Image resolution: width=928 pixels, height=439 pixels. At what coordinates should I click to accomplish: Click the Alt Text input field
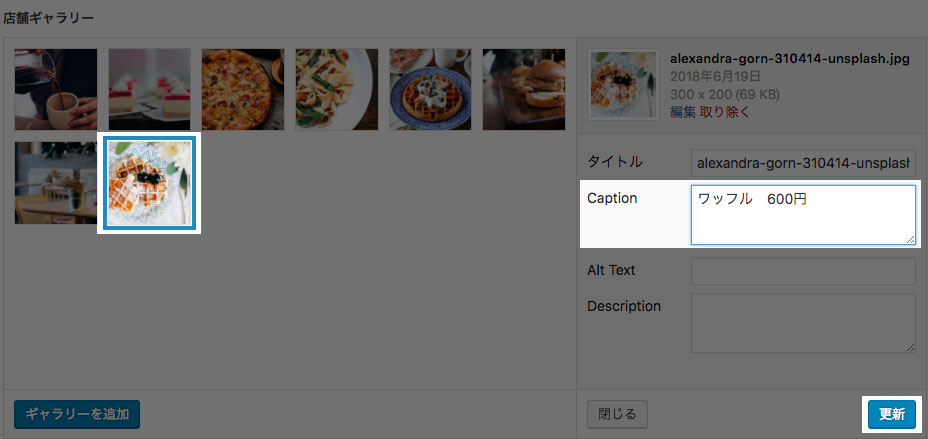(803, 271)
